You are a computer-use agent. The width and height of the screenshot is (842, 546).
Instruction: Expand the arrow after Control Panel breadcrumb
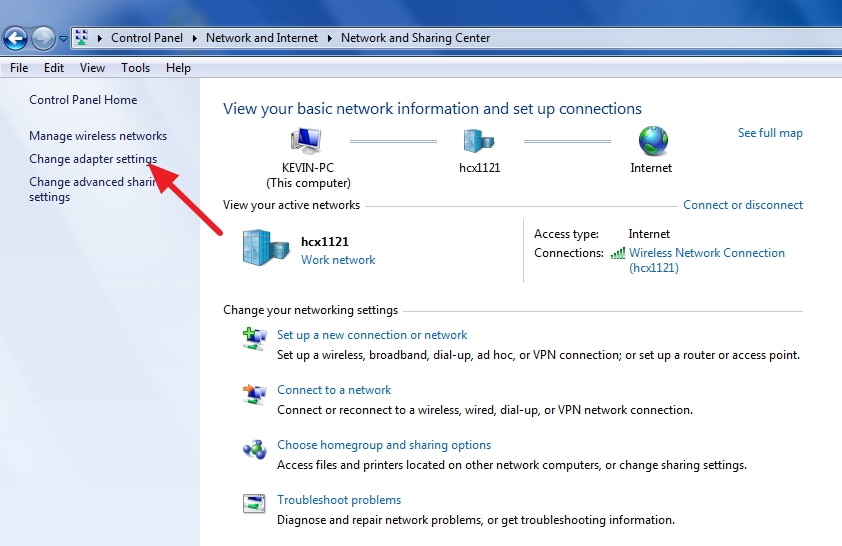pos(194,38)
